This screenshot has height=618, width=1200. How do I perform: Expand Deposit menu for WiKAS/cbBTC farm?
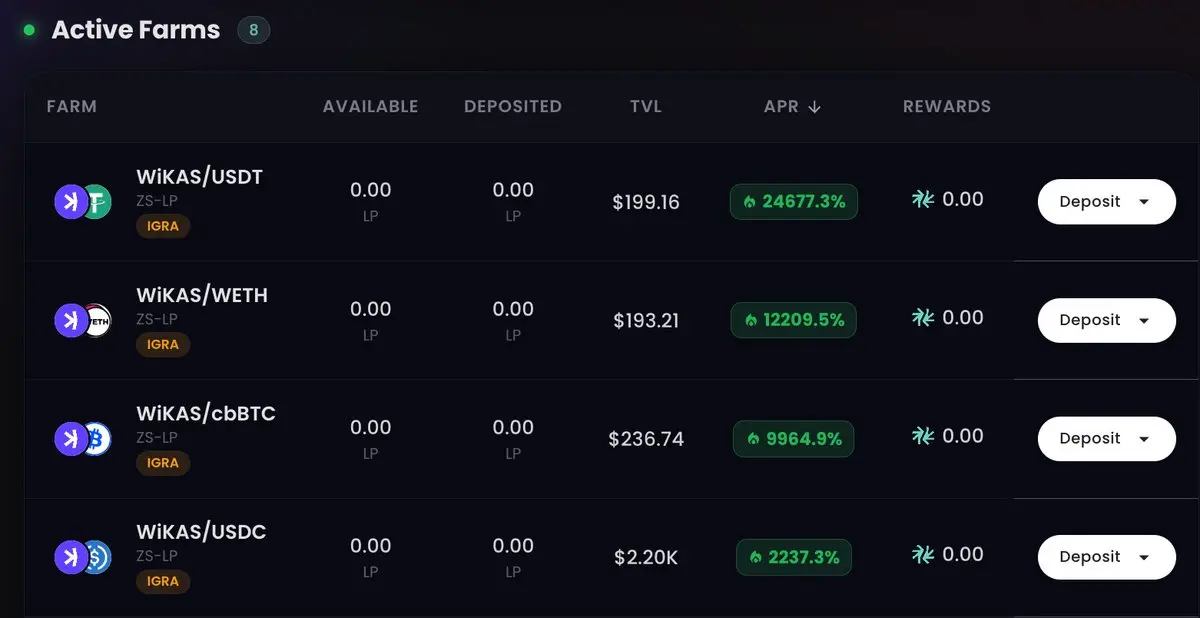1106,439
